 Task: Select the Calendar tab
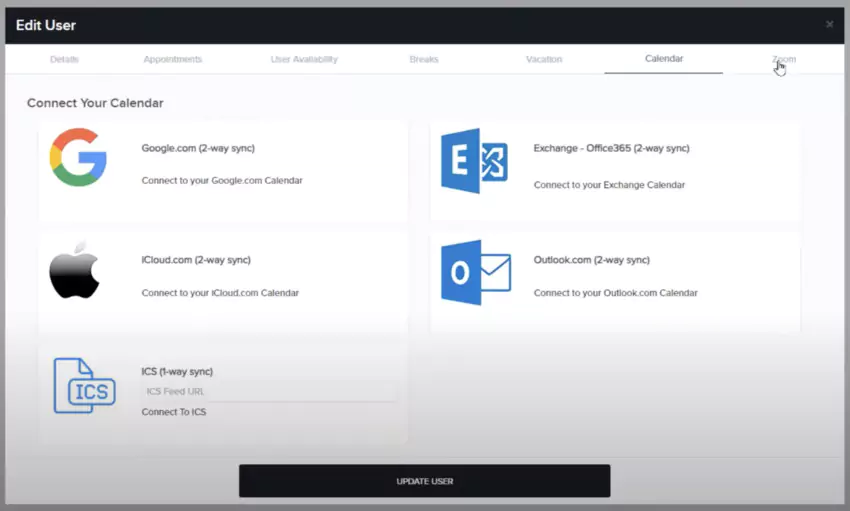[664, 59]
